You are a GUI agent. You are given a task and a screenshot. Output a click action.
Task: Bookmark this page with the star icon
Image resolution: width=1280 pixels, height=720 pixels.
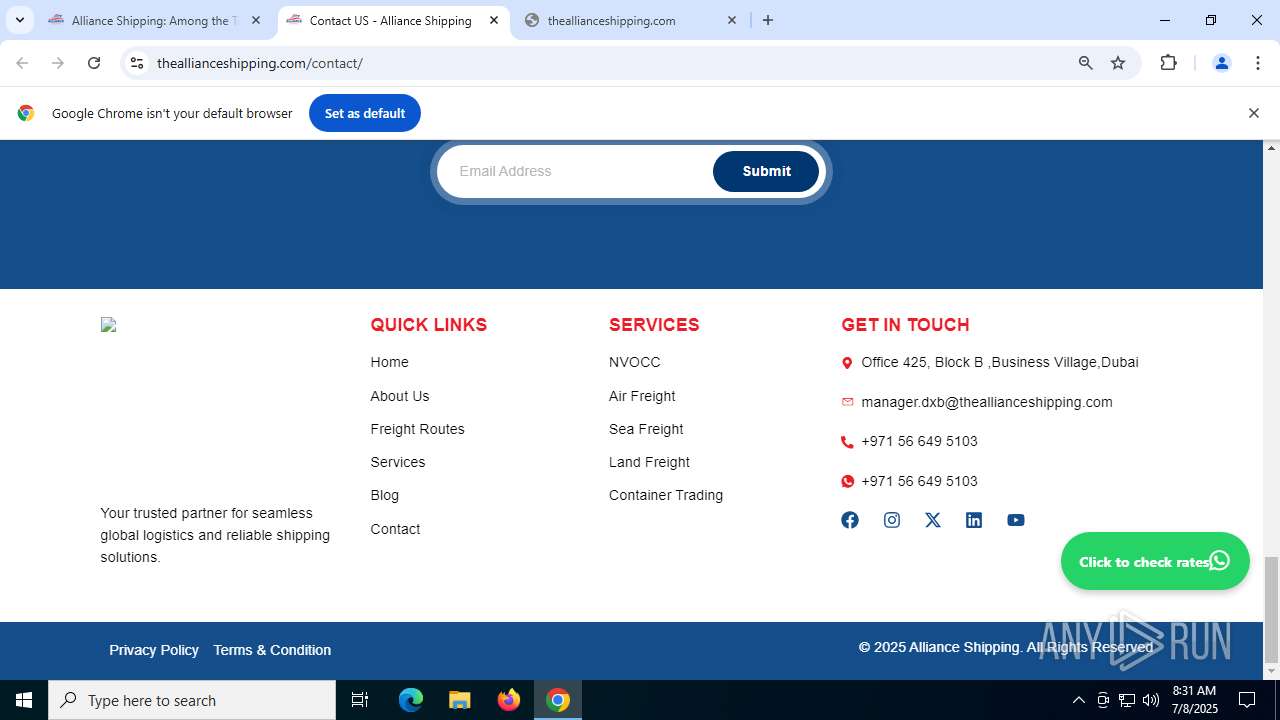coord(1118,63)
